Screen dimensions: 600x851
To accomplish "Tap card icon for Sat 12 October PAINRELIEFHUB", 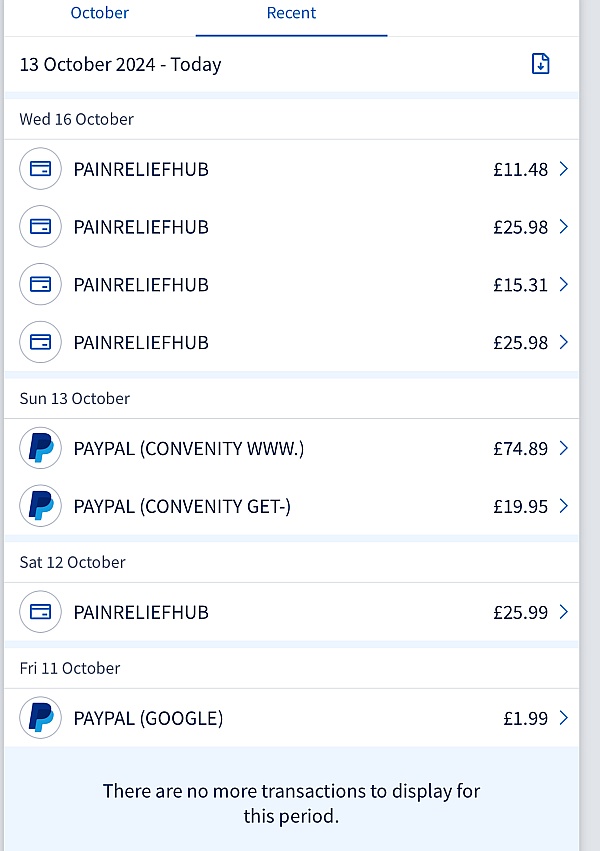I will tap(40, 612).
